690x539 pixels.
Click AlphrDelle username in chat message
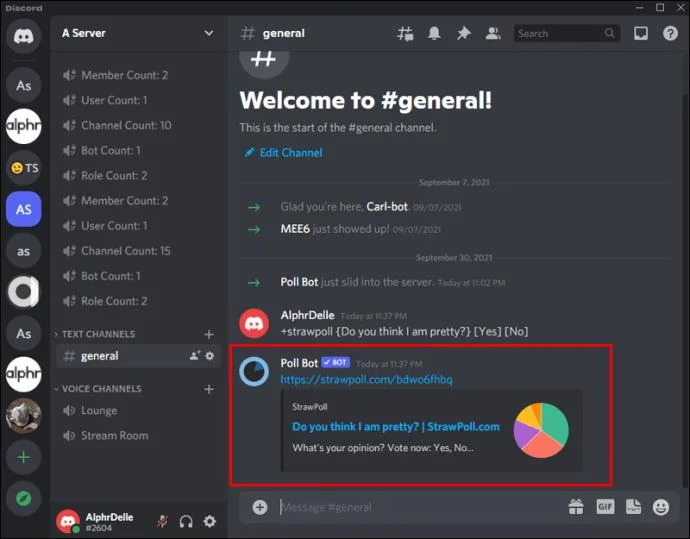[307, 315]
